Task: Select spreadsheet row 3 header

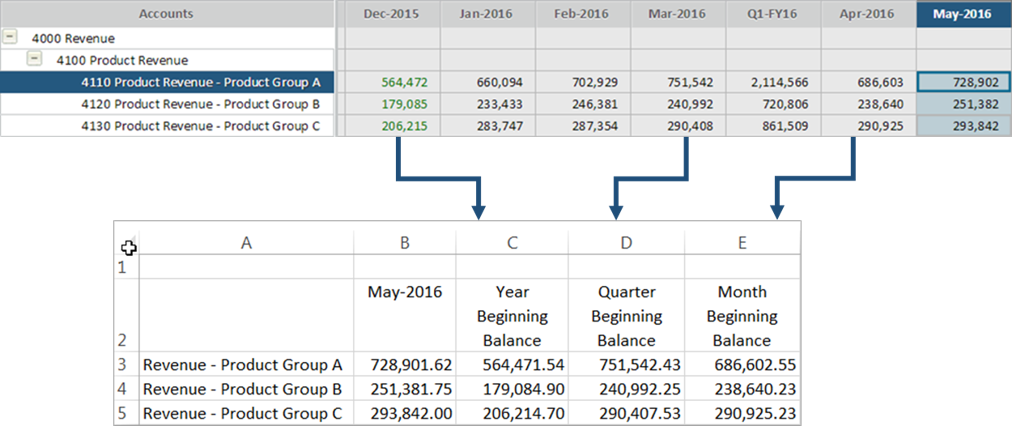Action: point(126,365)
